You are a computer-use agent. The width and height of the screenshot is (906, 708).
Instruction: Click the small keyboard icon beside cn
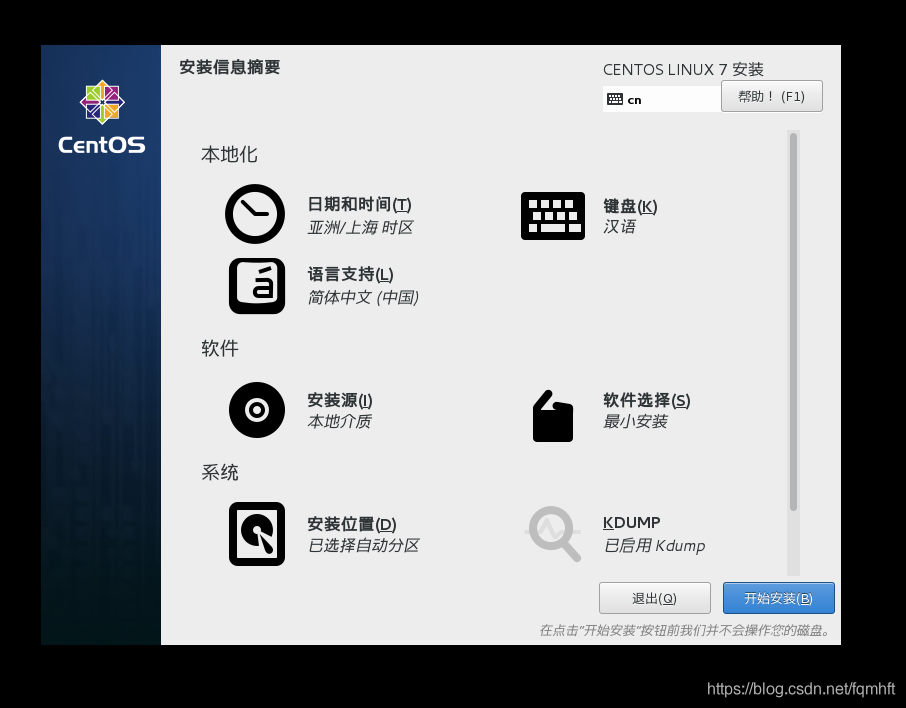[615, 99]
